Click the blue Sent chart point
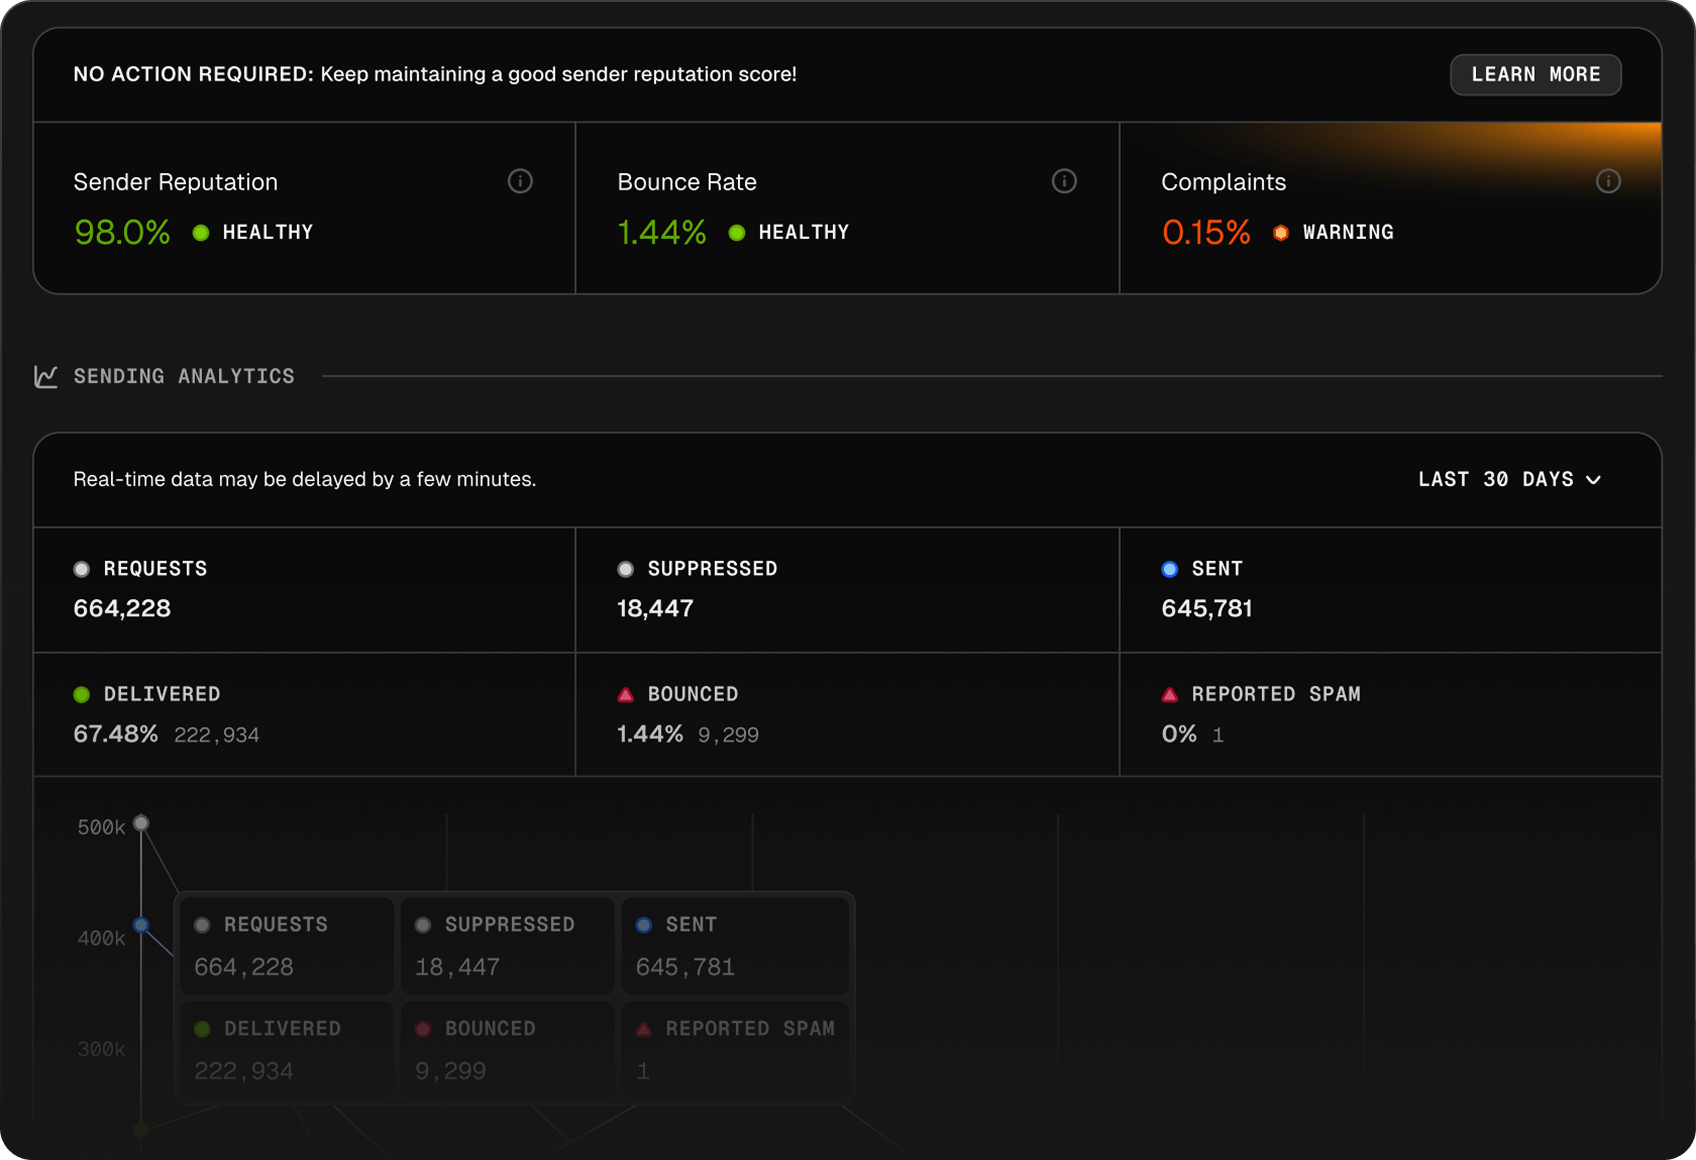This screenshot has height=1160, width=1696. (142, 925)
